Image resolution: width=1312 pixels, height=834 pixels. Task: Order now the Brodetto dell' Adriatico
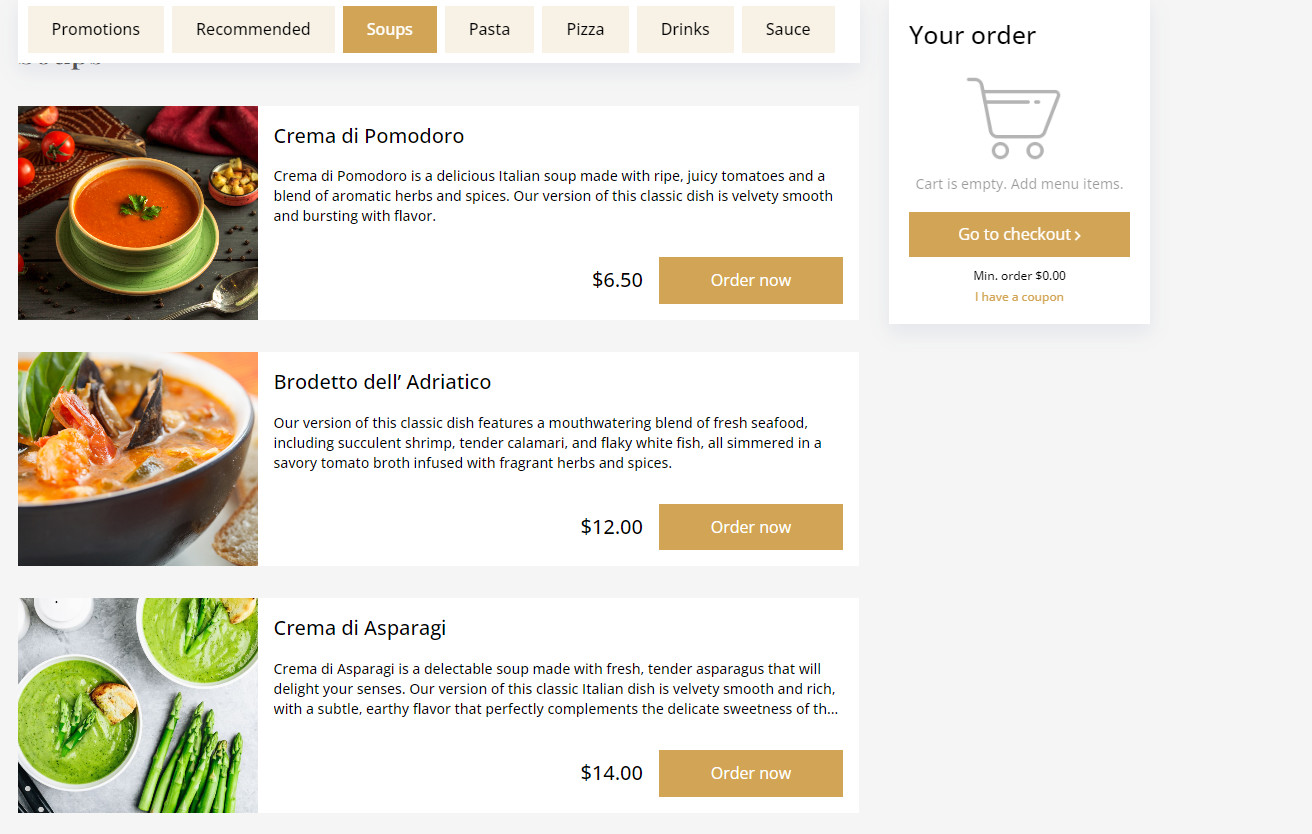(x=751, y=527)
